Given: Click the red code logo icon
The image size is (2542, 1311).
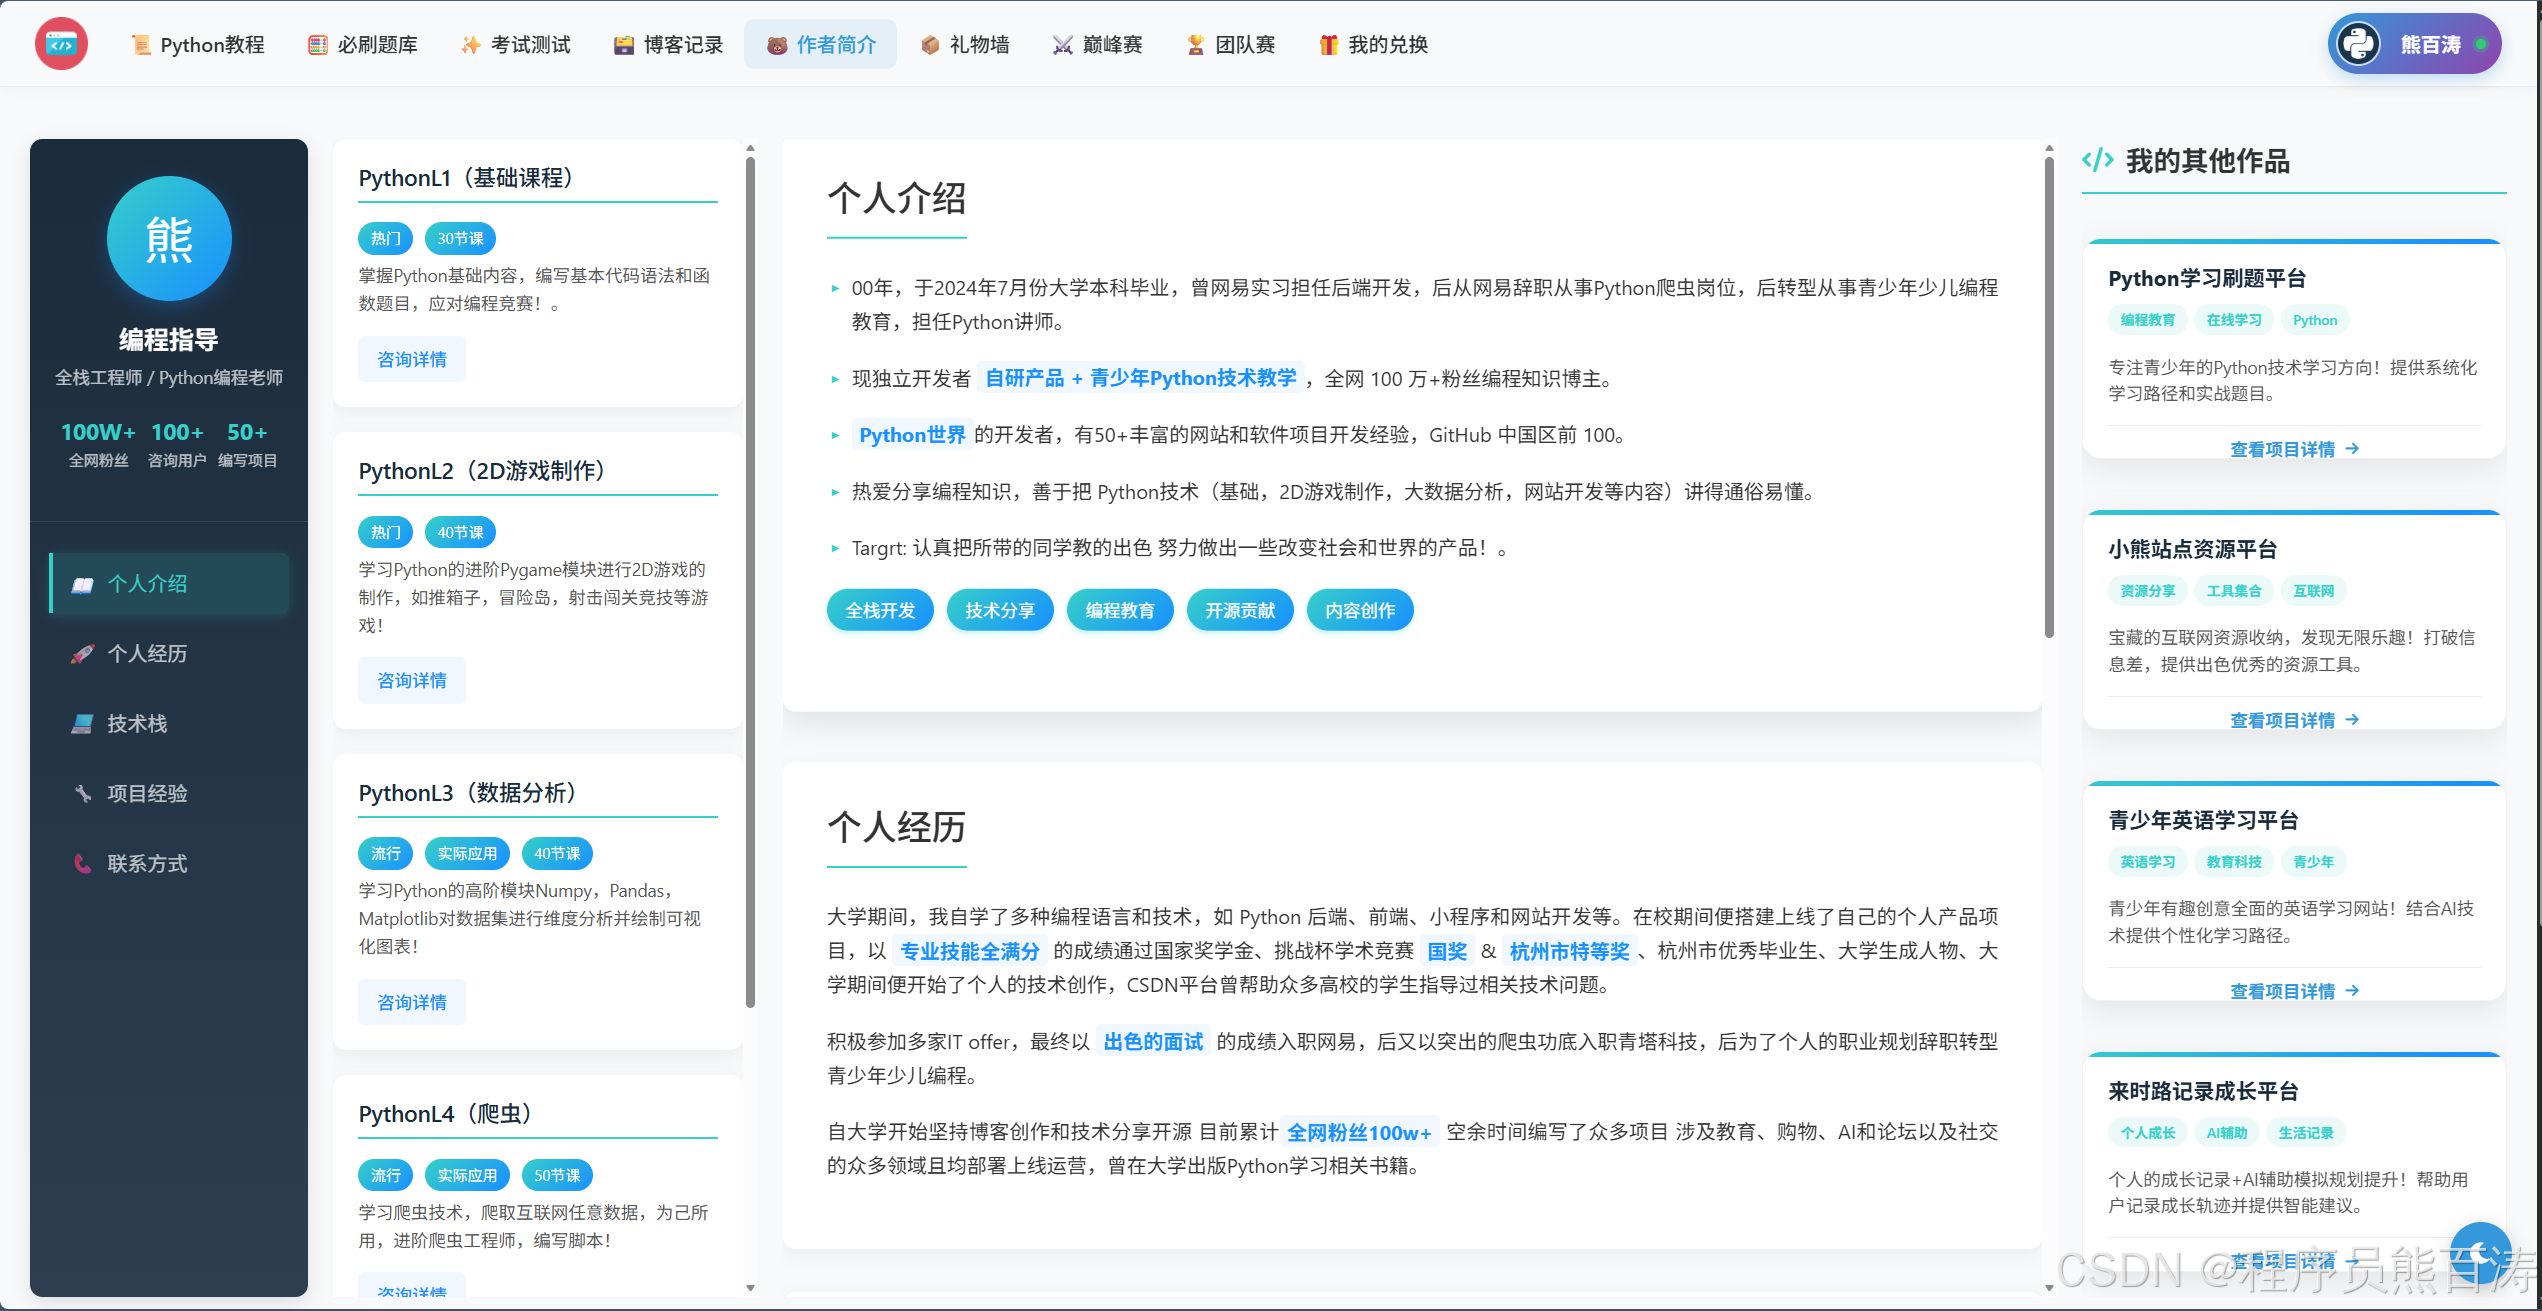Looking at the screenshot, I should tap(61, 44).
